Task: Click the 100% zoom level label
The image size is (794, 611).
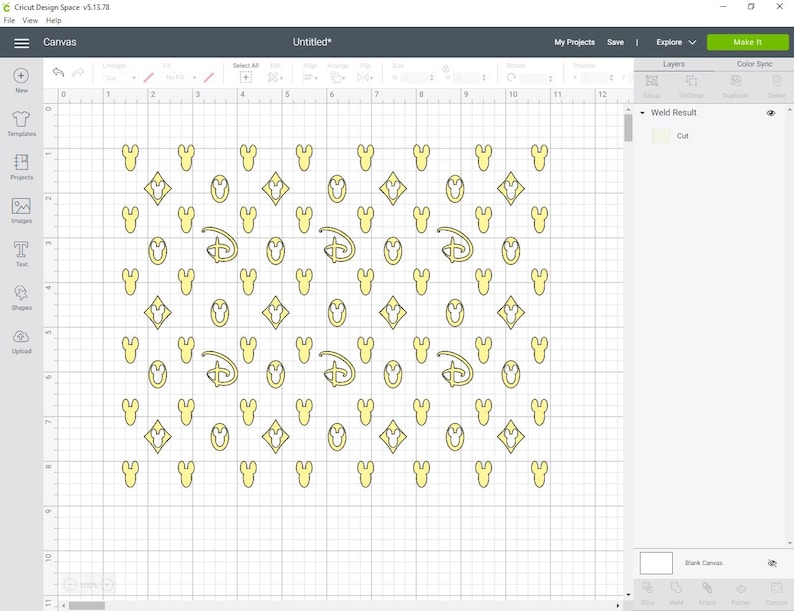Action: (x=88, y=585)
